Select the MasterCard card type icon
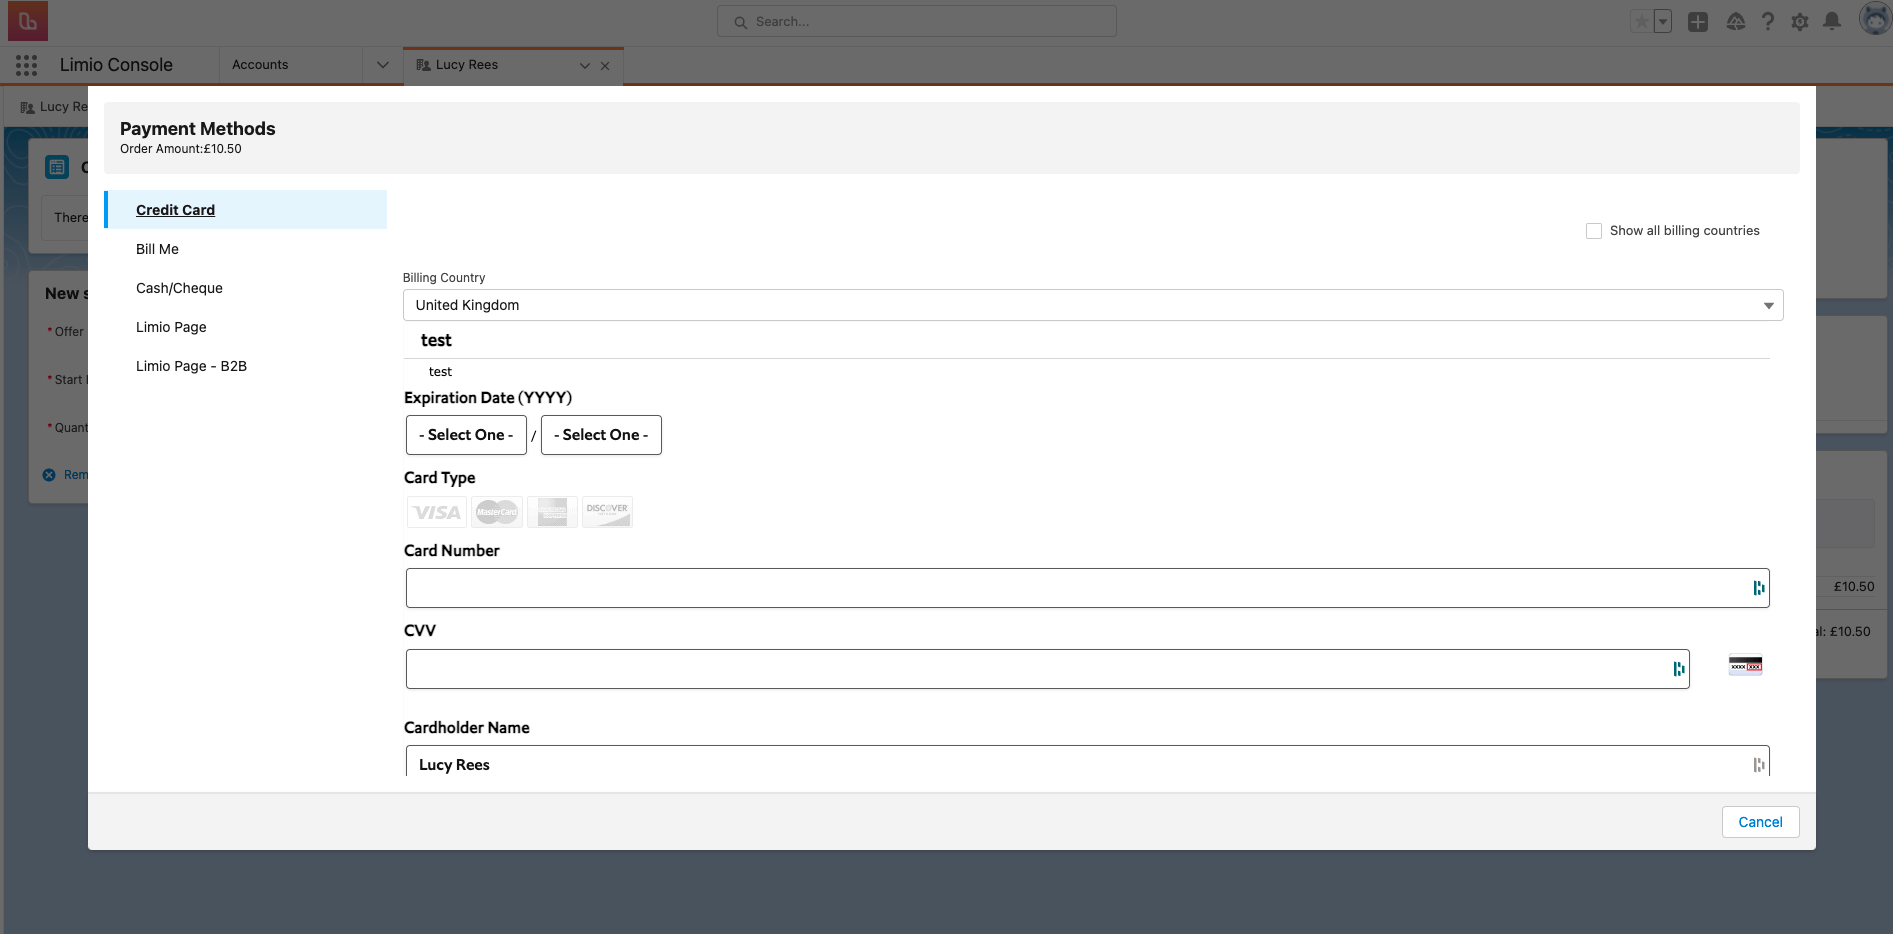Viewport: 1893px width, 934px height. click(496, 512)
